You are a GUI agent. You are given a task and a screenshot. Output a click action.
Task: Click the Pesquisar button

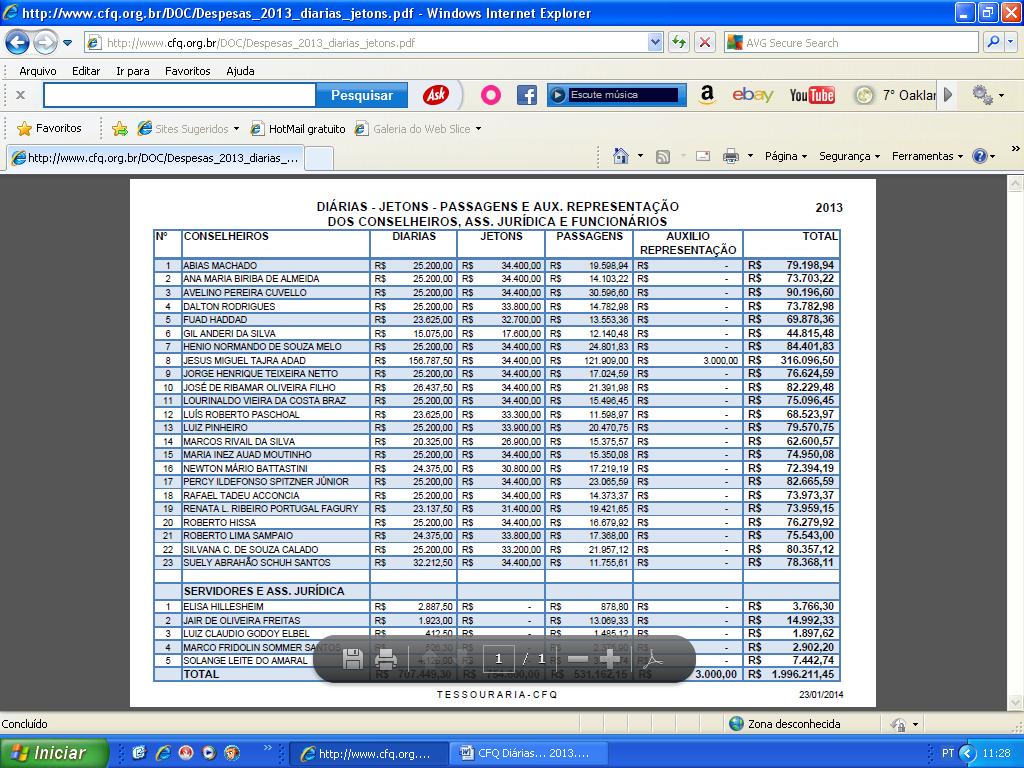362,95
